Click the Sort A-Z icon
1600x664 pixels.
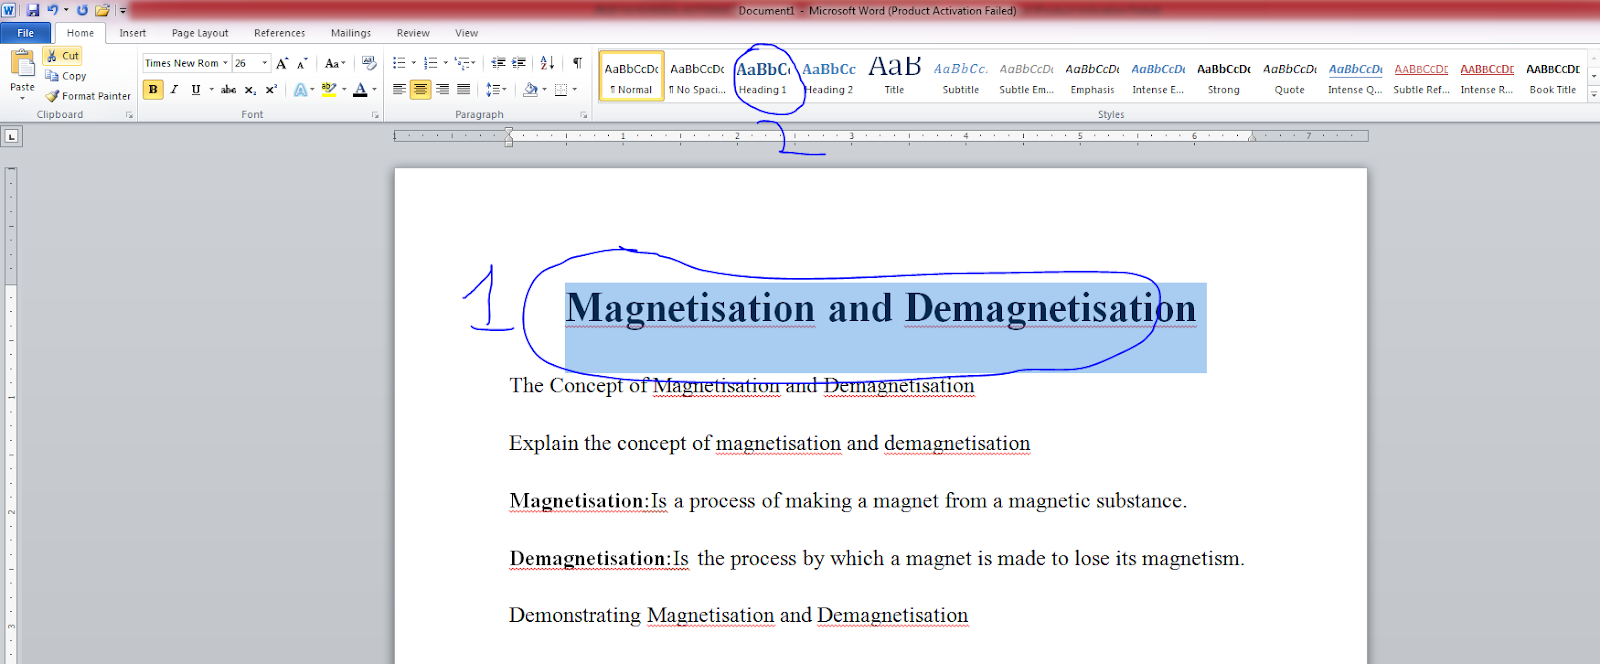pos(547,63)
